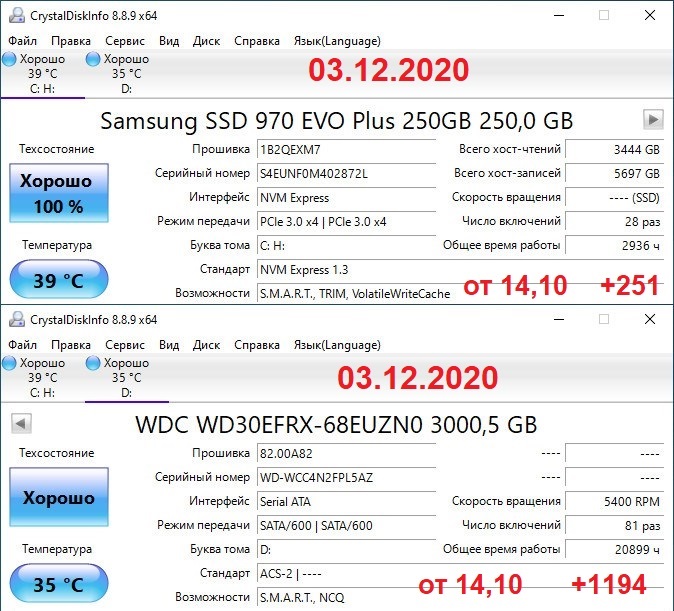Click interface field Serial ATA

pos(346,502)
